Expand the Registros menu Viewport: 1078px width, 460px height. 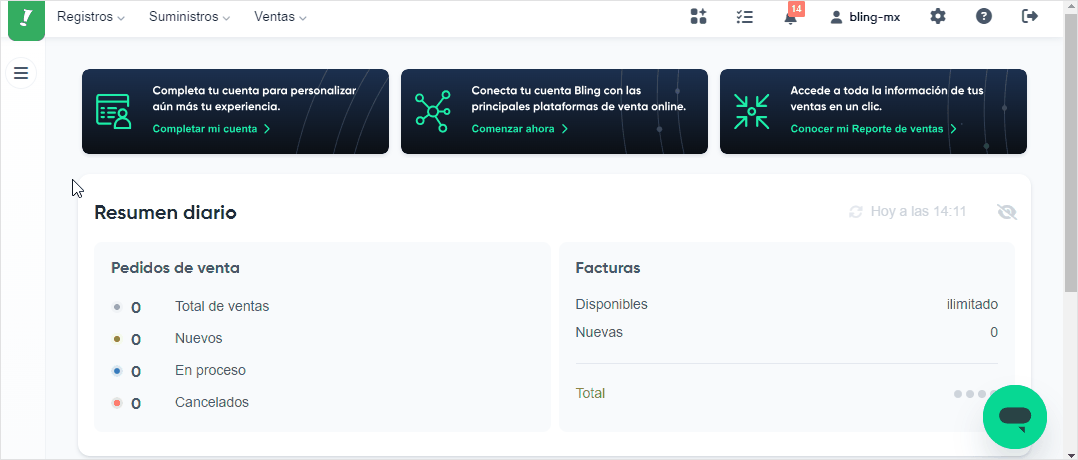(91, 17)
